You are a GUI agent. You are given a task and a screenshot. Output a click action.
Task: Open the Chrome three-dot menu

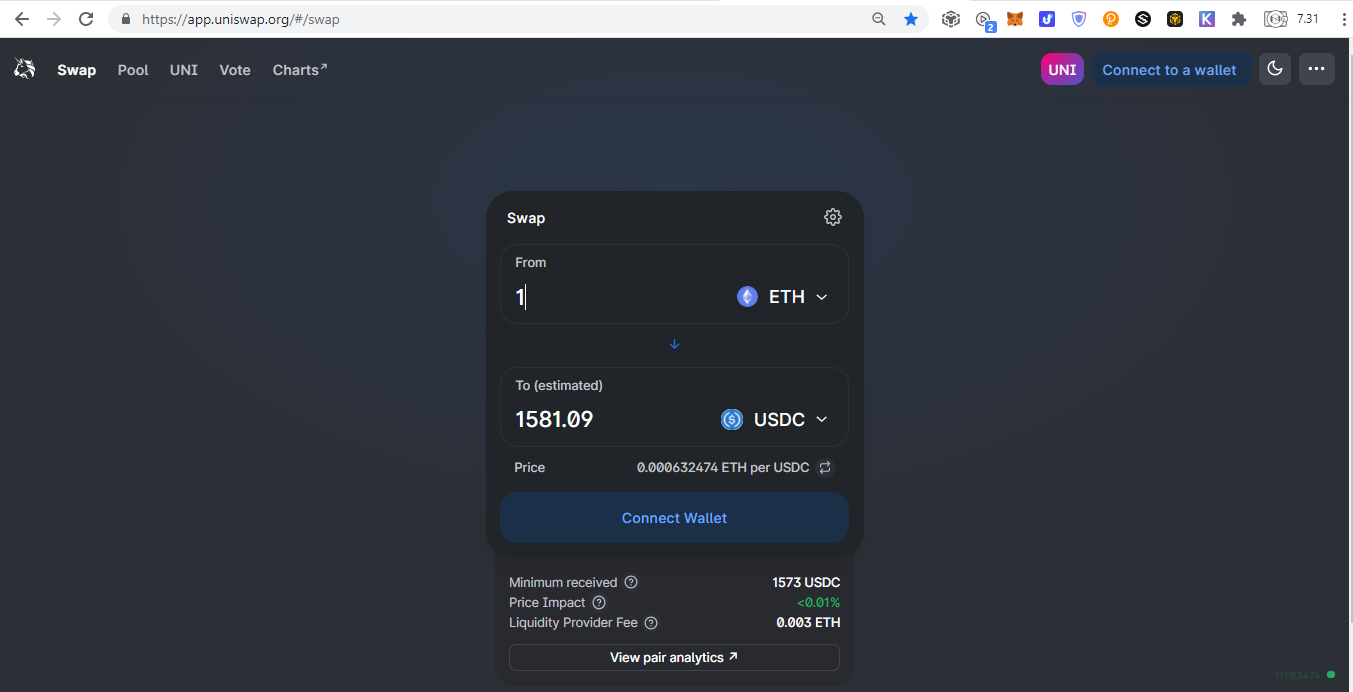click(x=1344, y=19)
